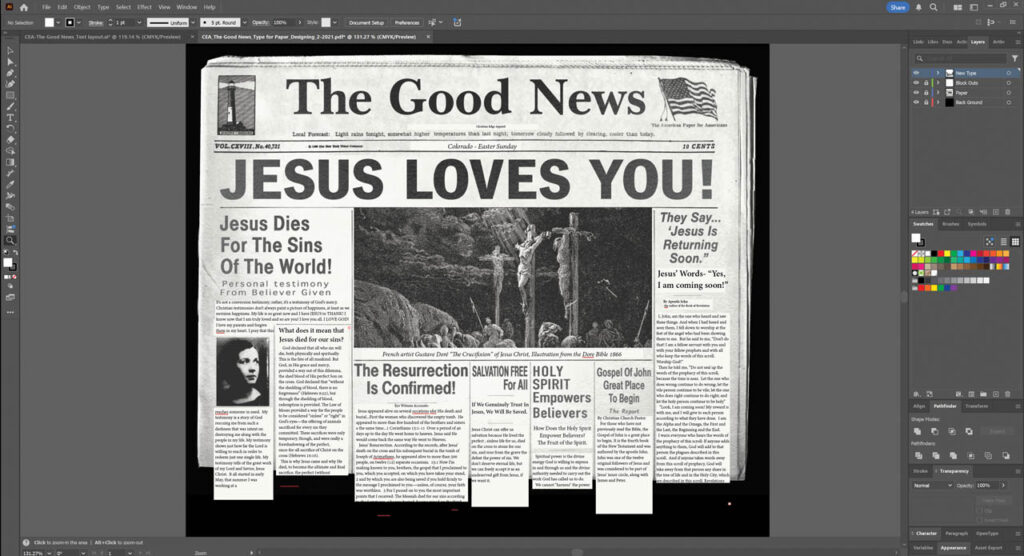Viewport: 1024px width, 556px height.
Task: Apply Outline pathfinder
Action: 988,455
